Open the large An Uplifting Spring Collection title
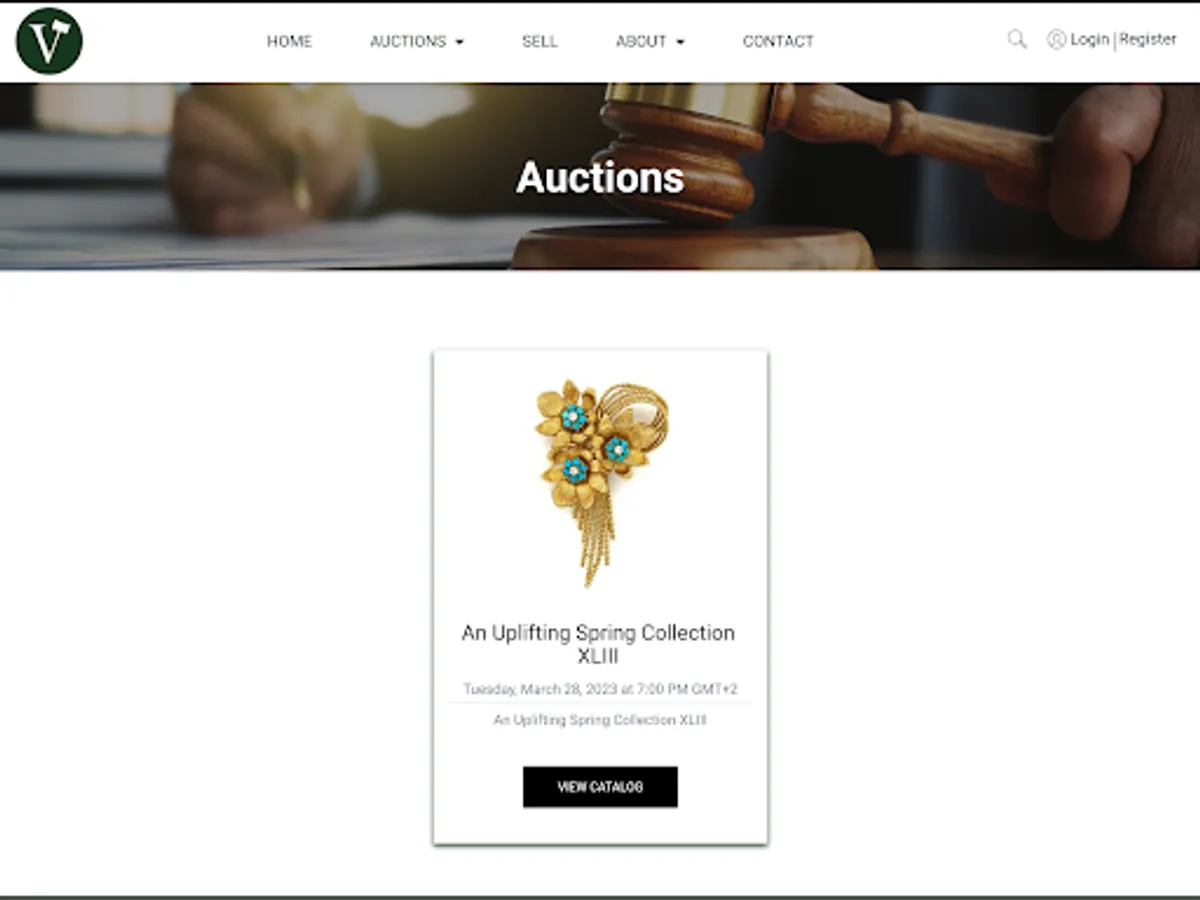The height and width of the screenshot is (900, 1200). pyautogui.click(x=598, y=644)
